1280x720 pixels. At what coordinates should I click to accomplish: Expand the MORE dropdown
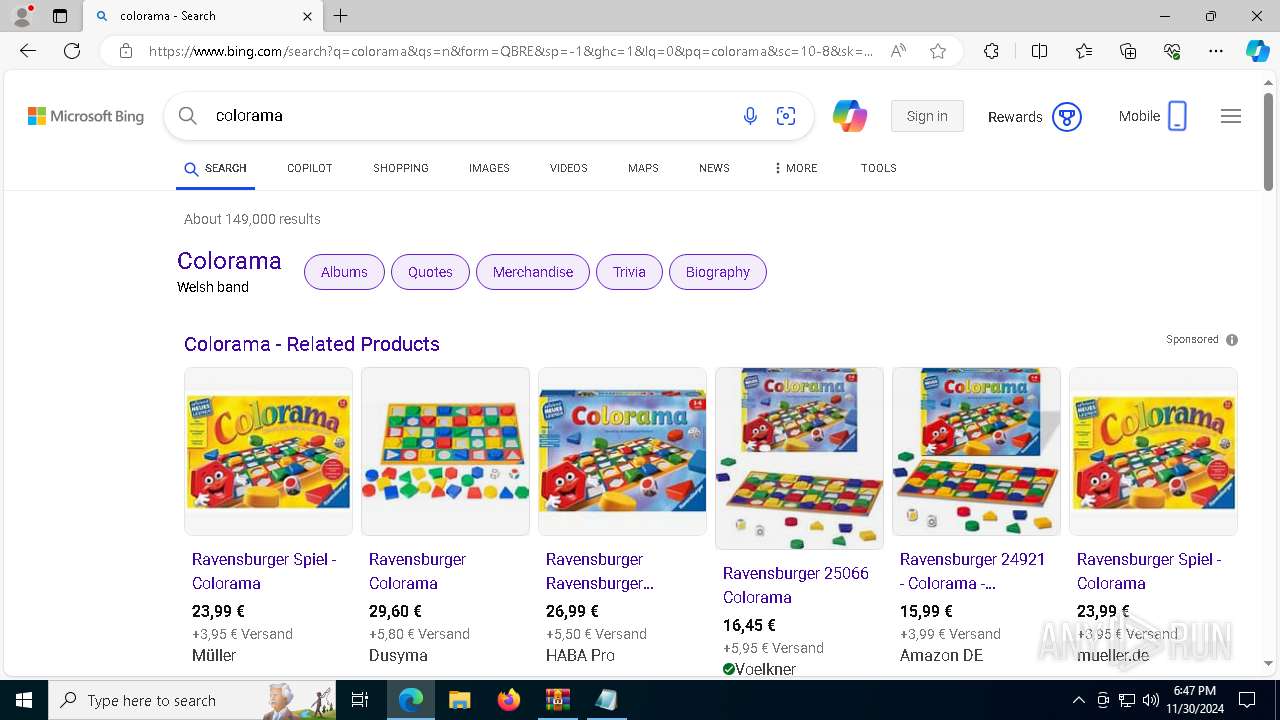click(x=796, y=168)
